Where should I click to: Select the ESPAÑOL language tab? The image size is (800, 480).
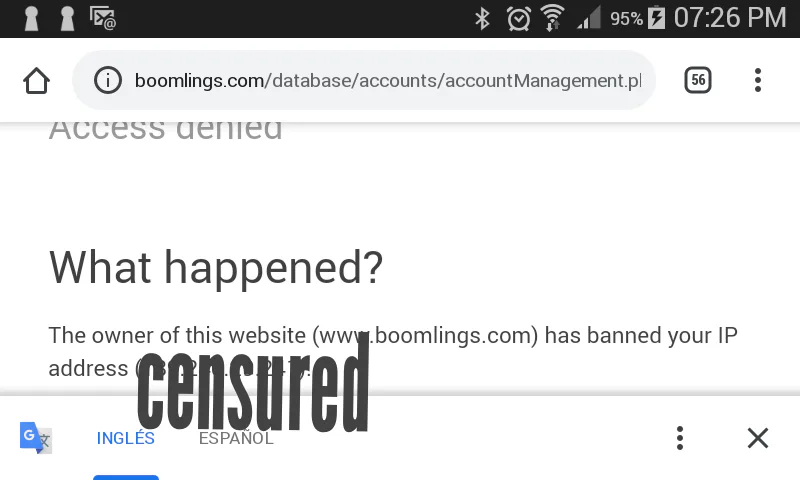point(236,438)
